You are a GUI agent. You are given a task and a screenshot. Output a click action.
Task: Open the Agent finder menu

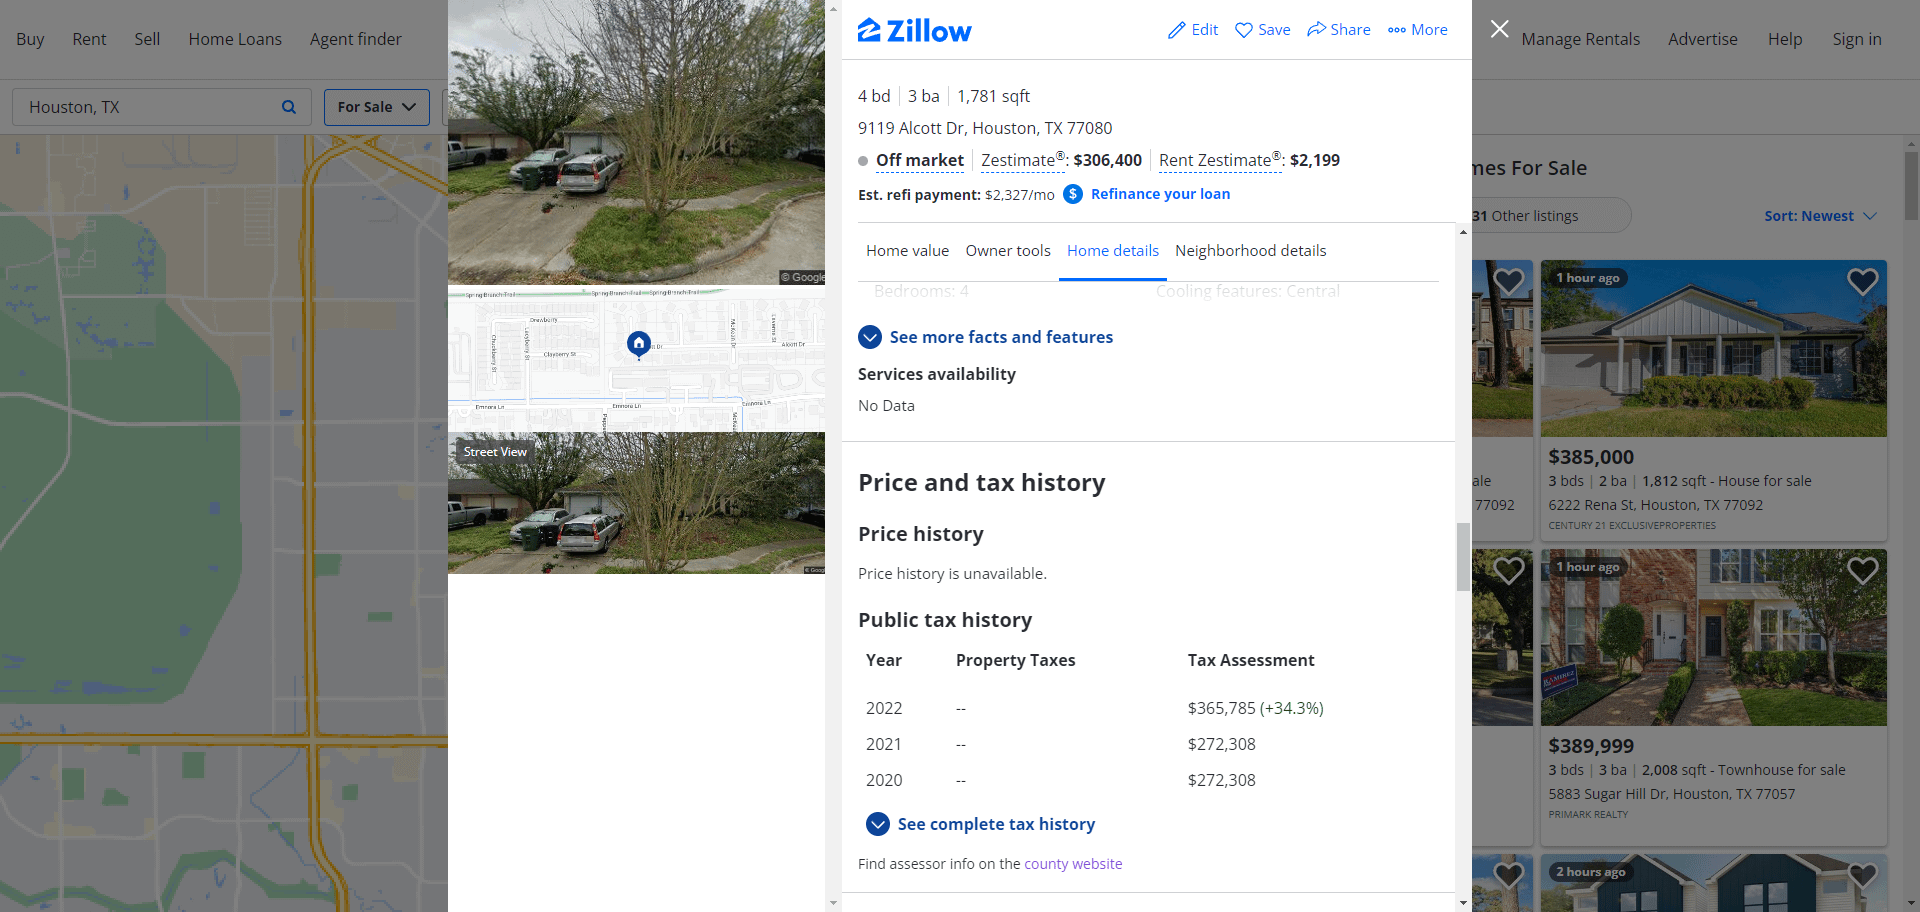[356, 39]
